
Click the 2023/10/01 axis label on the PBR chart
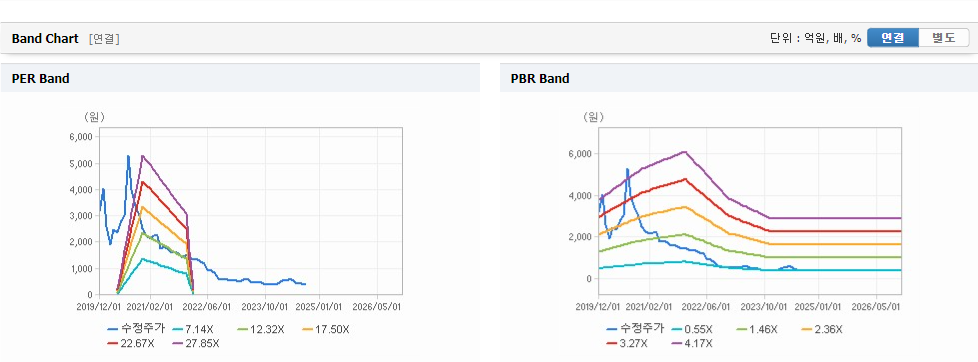point(763,307)
